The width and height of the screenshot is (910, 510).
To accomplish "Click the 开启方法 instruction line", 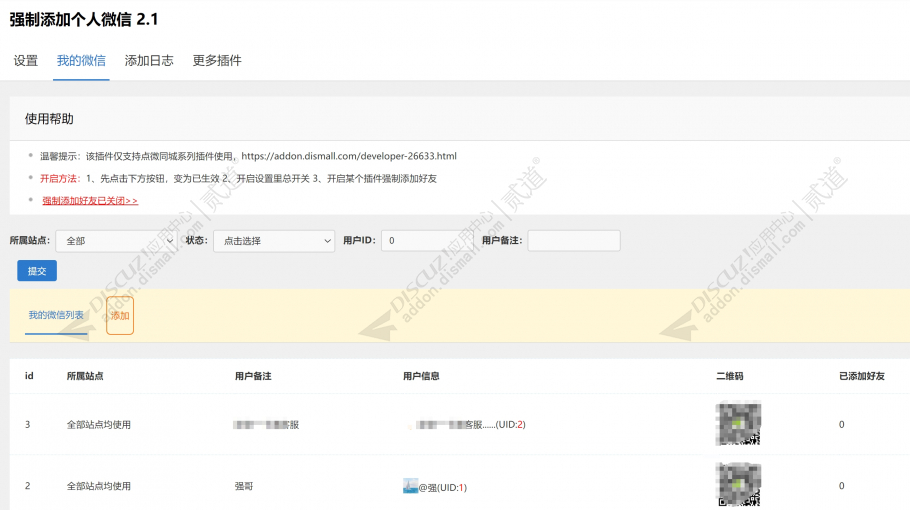I will [x=238, y=179].
